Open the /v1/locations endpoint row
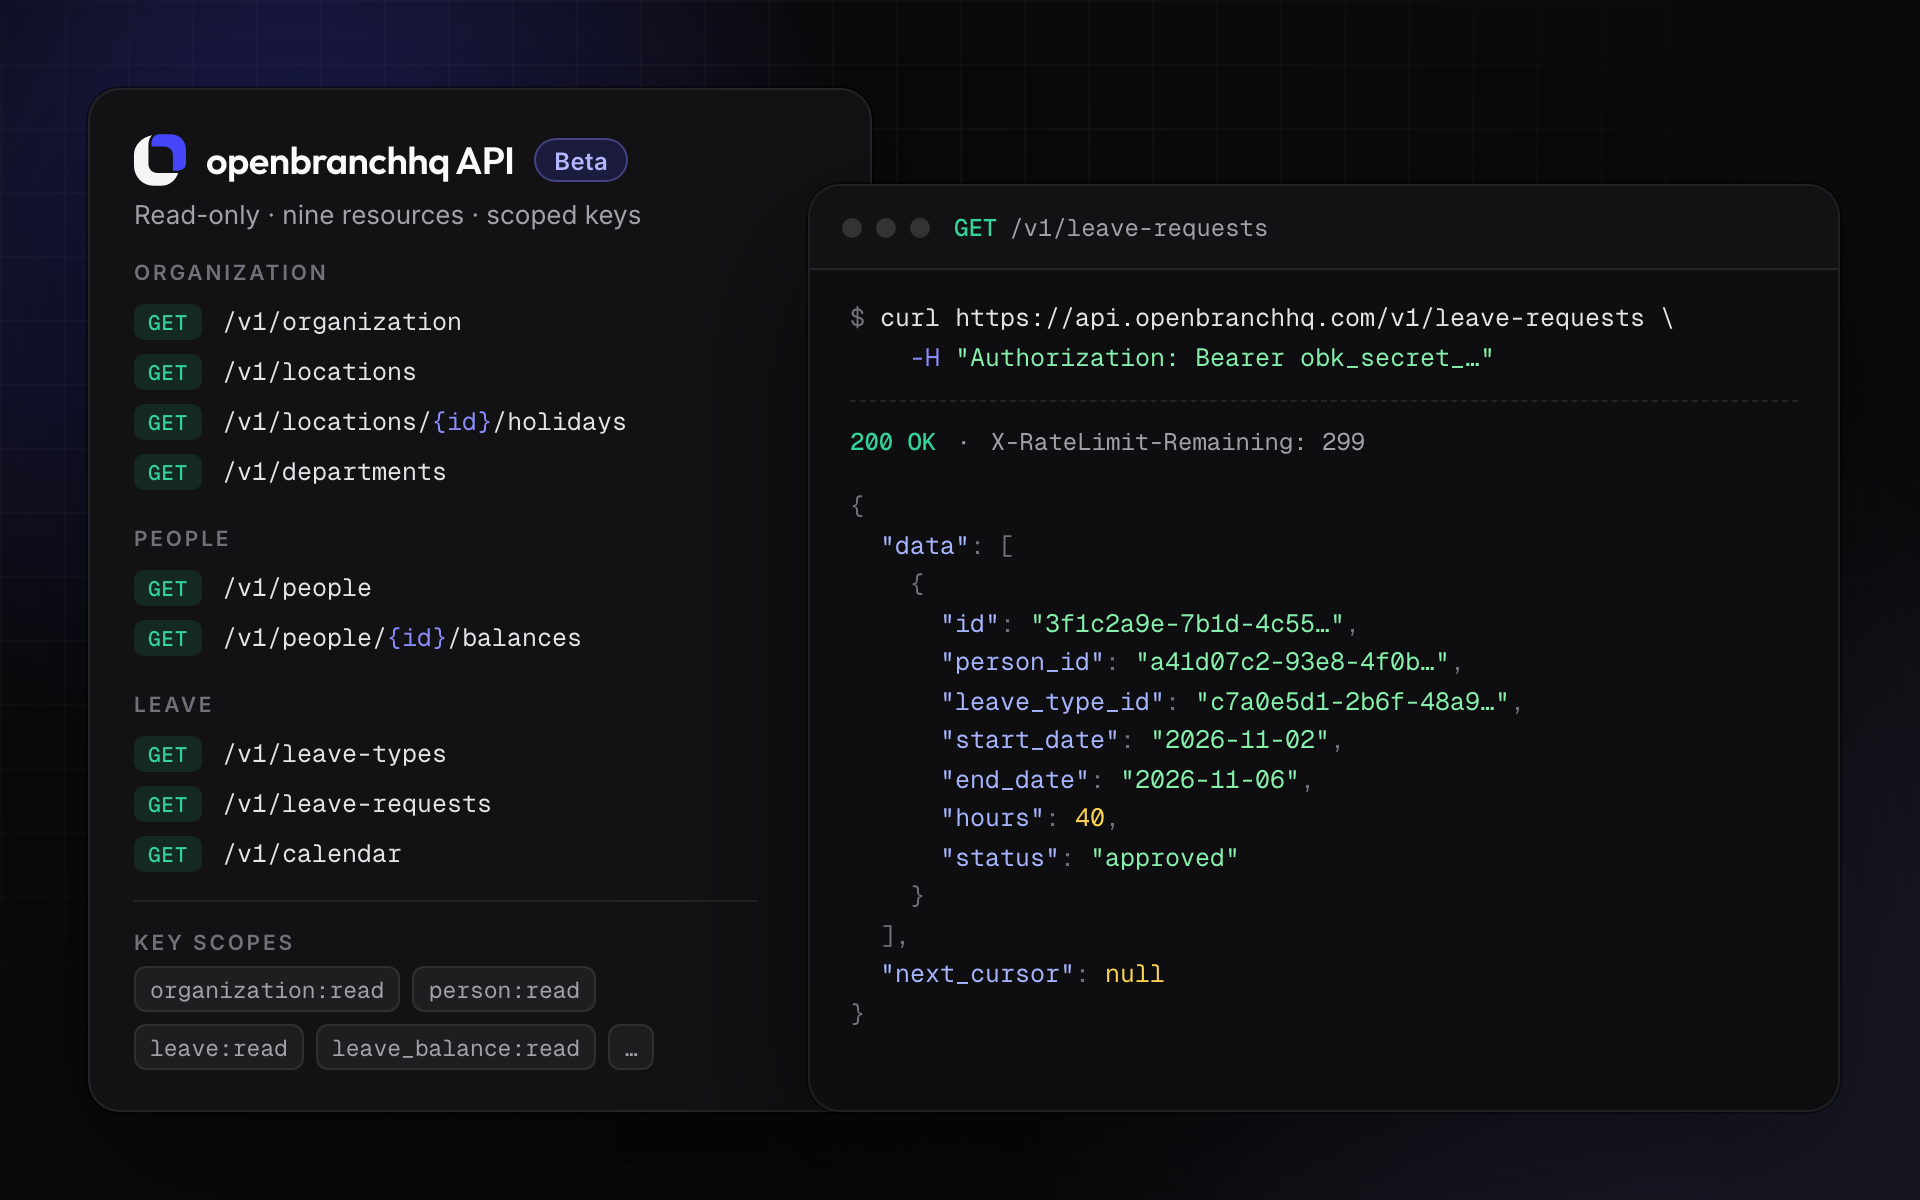 (275, 372)
